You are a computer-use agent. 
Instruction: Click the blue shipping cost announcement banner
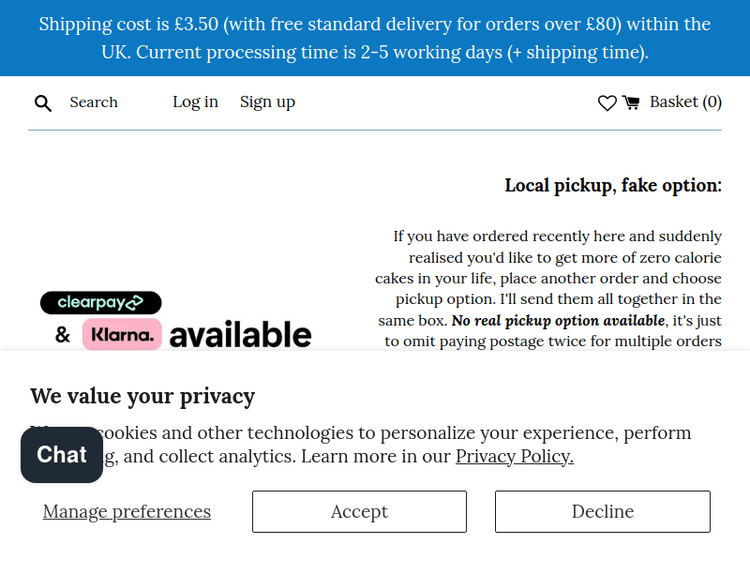tap(375, 38)
